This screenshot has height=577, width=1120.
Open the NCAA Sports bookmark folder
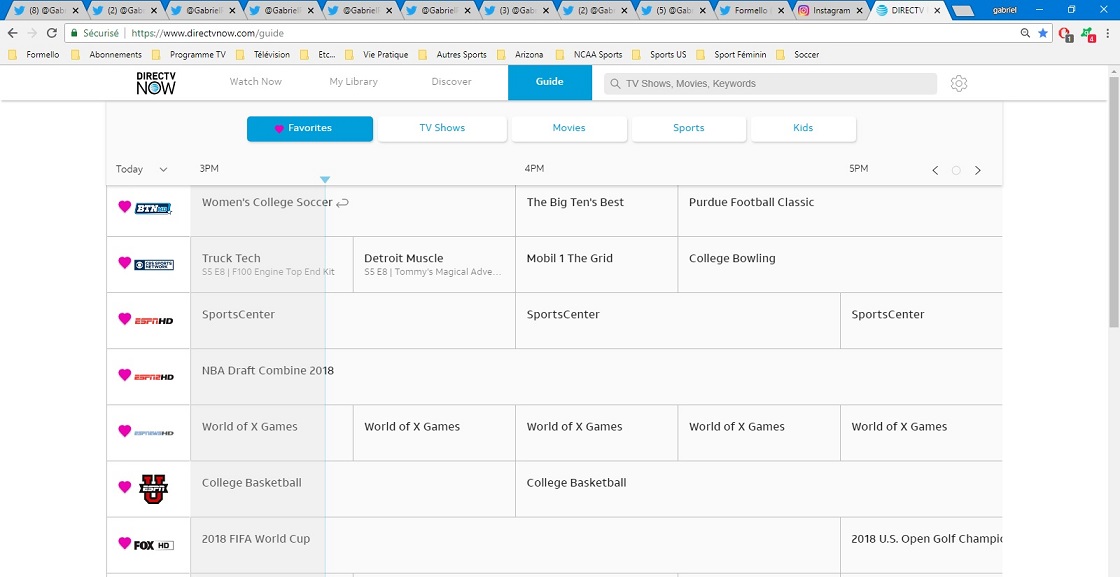[x=590, y=54]
